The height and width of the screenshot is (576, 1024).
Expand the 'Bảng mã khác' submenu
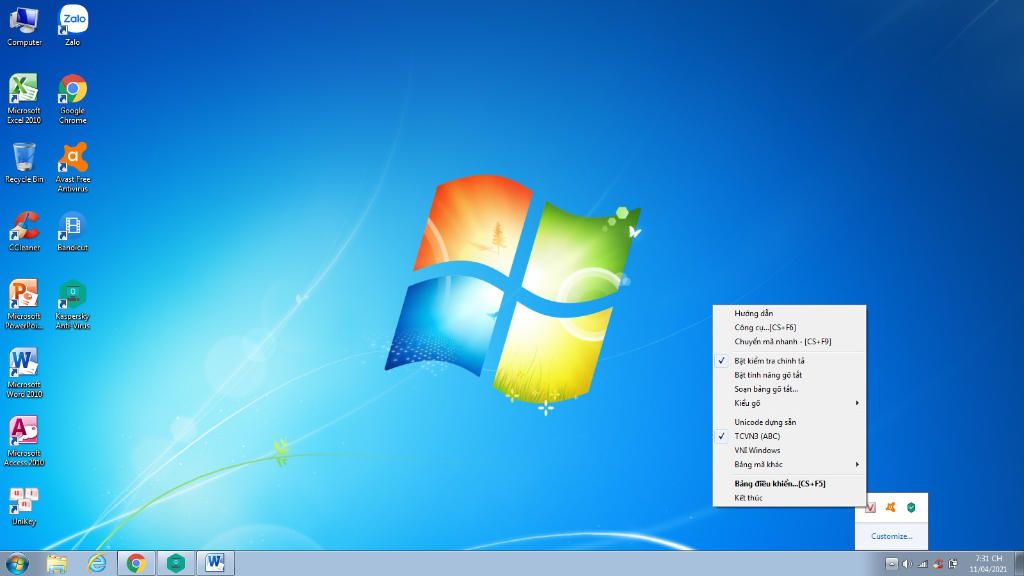point(790,464)
